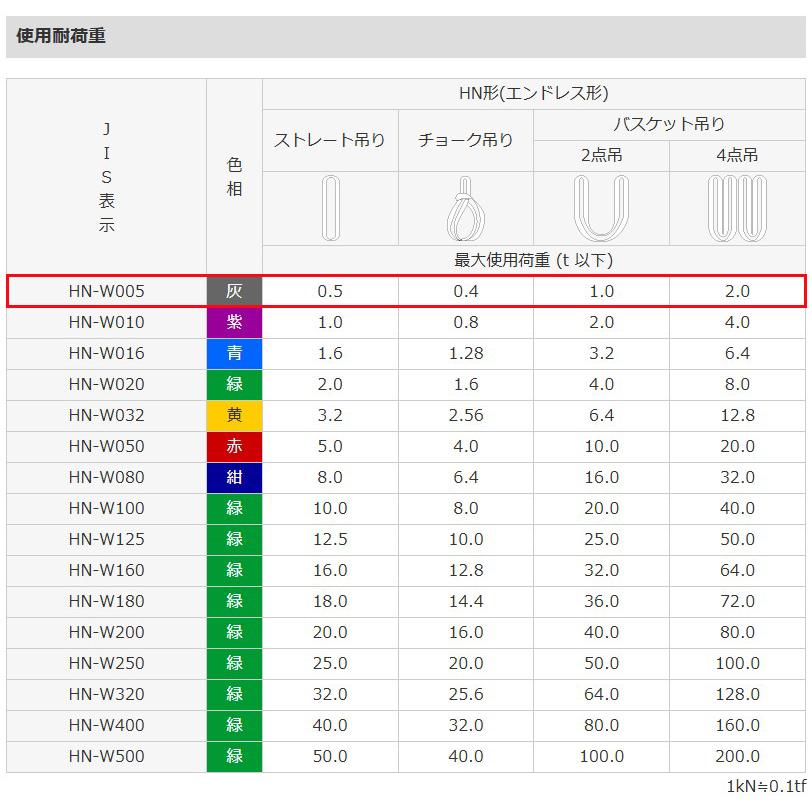
Task: Select the 2点吊 basket sling icon
Action: [x=601, y=207]
